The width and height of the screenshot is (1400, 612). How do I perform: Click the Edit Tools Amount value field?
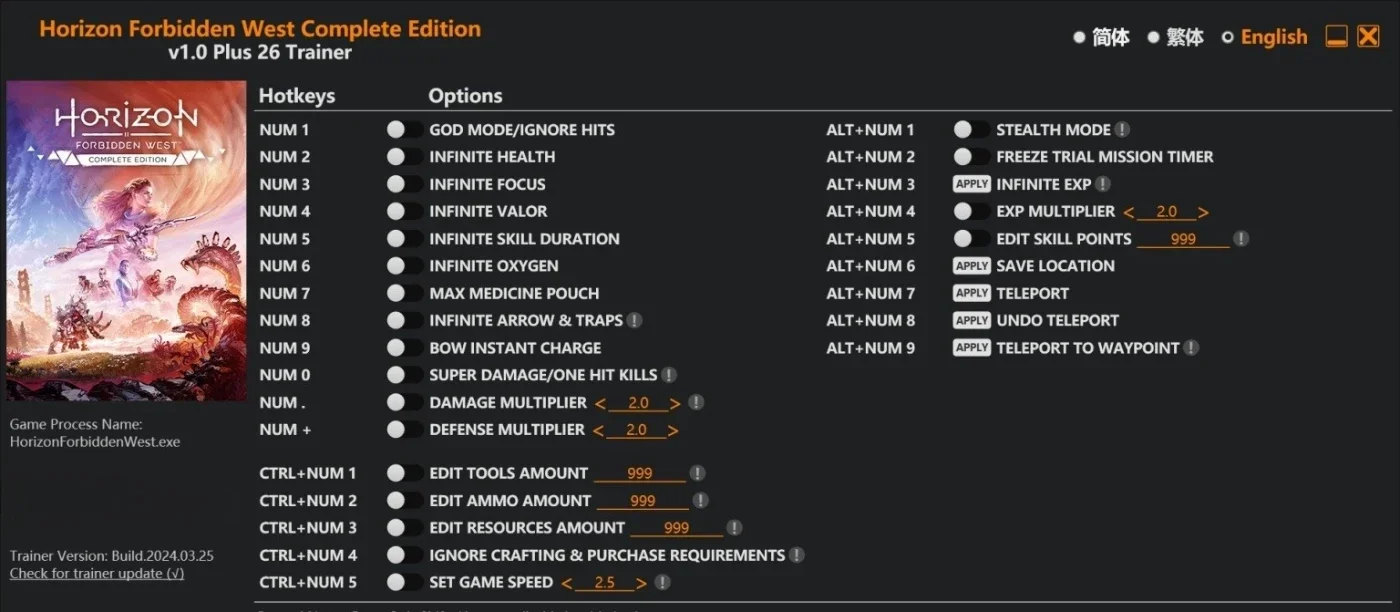(x=640, y=474)
